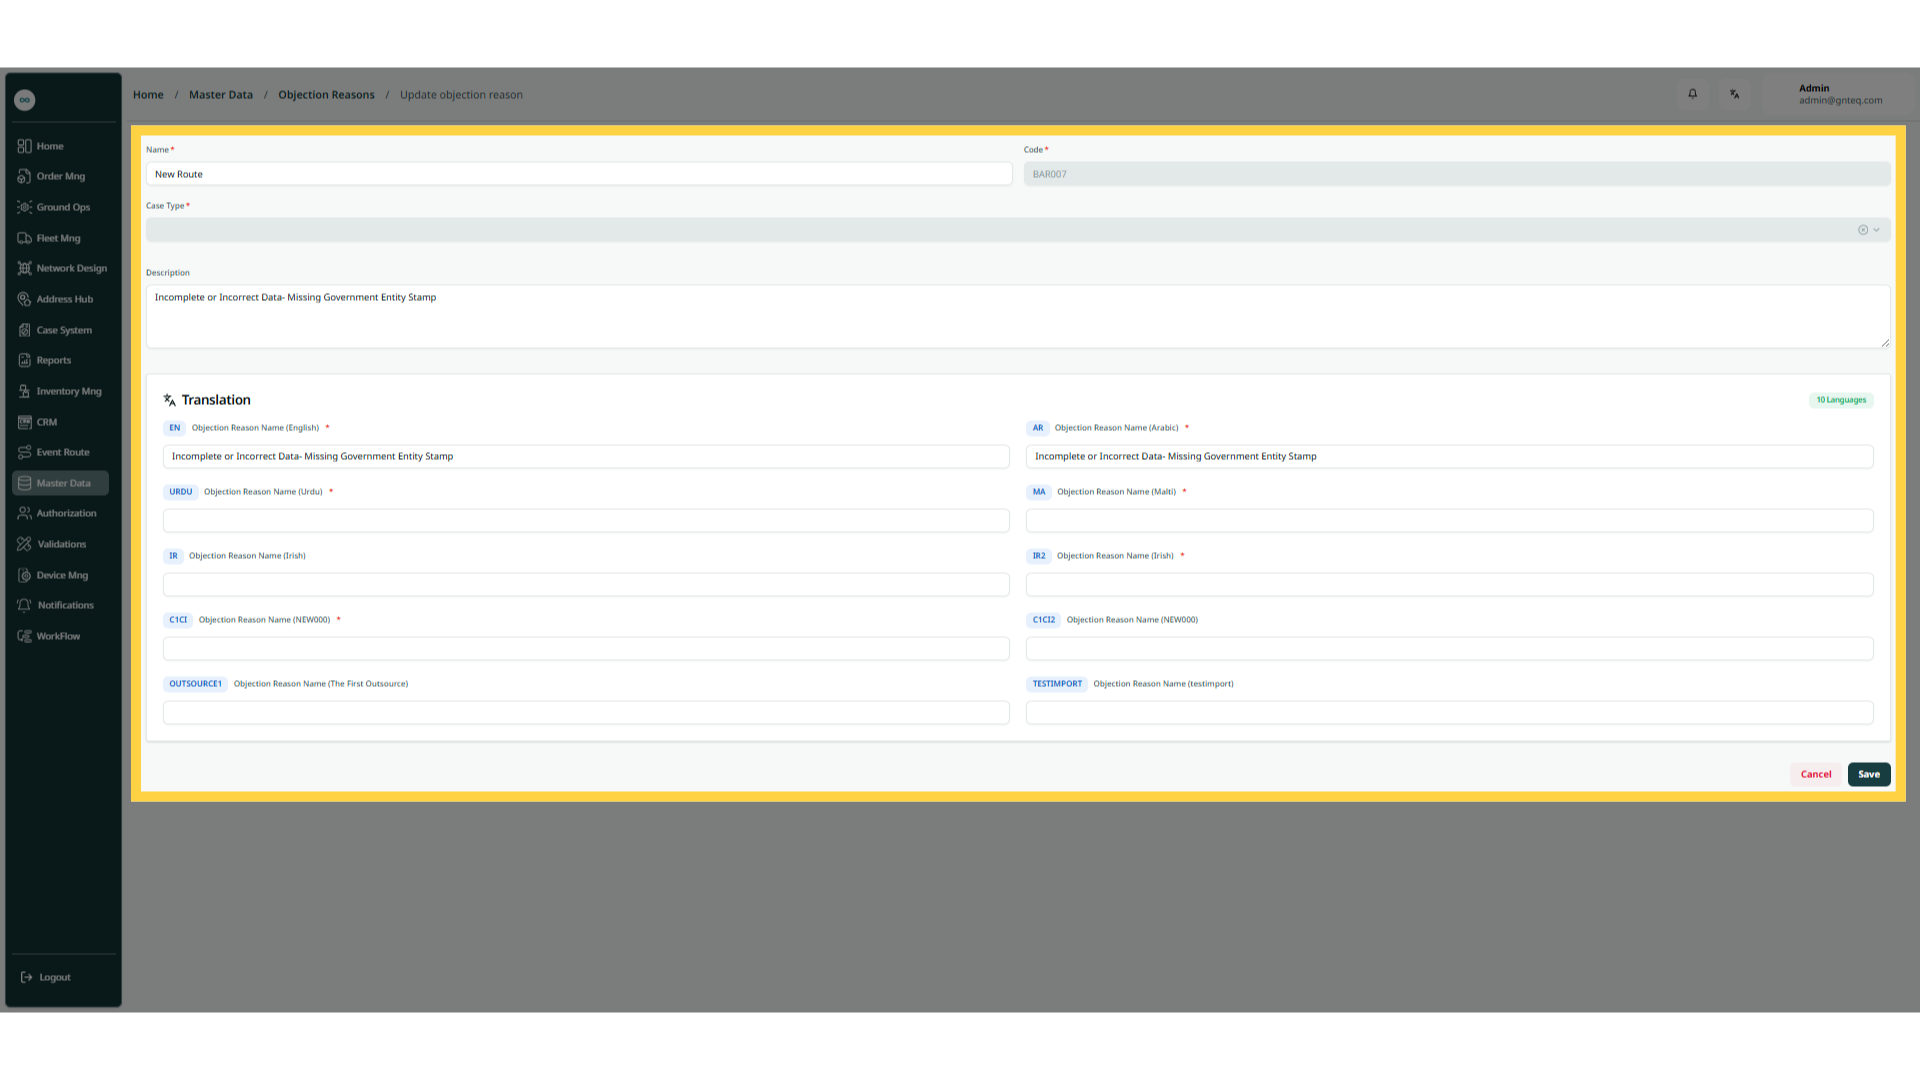The height and width of the screenshot is (1080, 1920).
Task: Click the Urdu objection reason name field
Action: click(x=586, y=520)
